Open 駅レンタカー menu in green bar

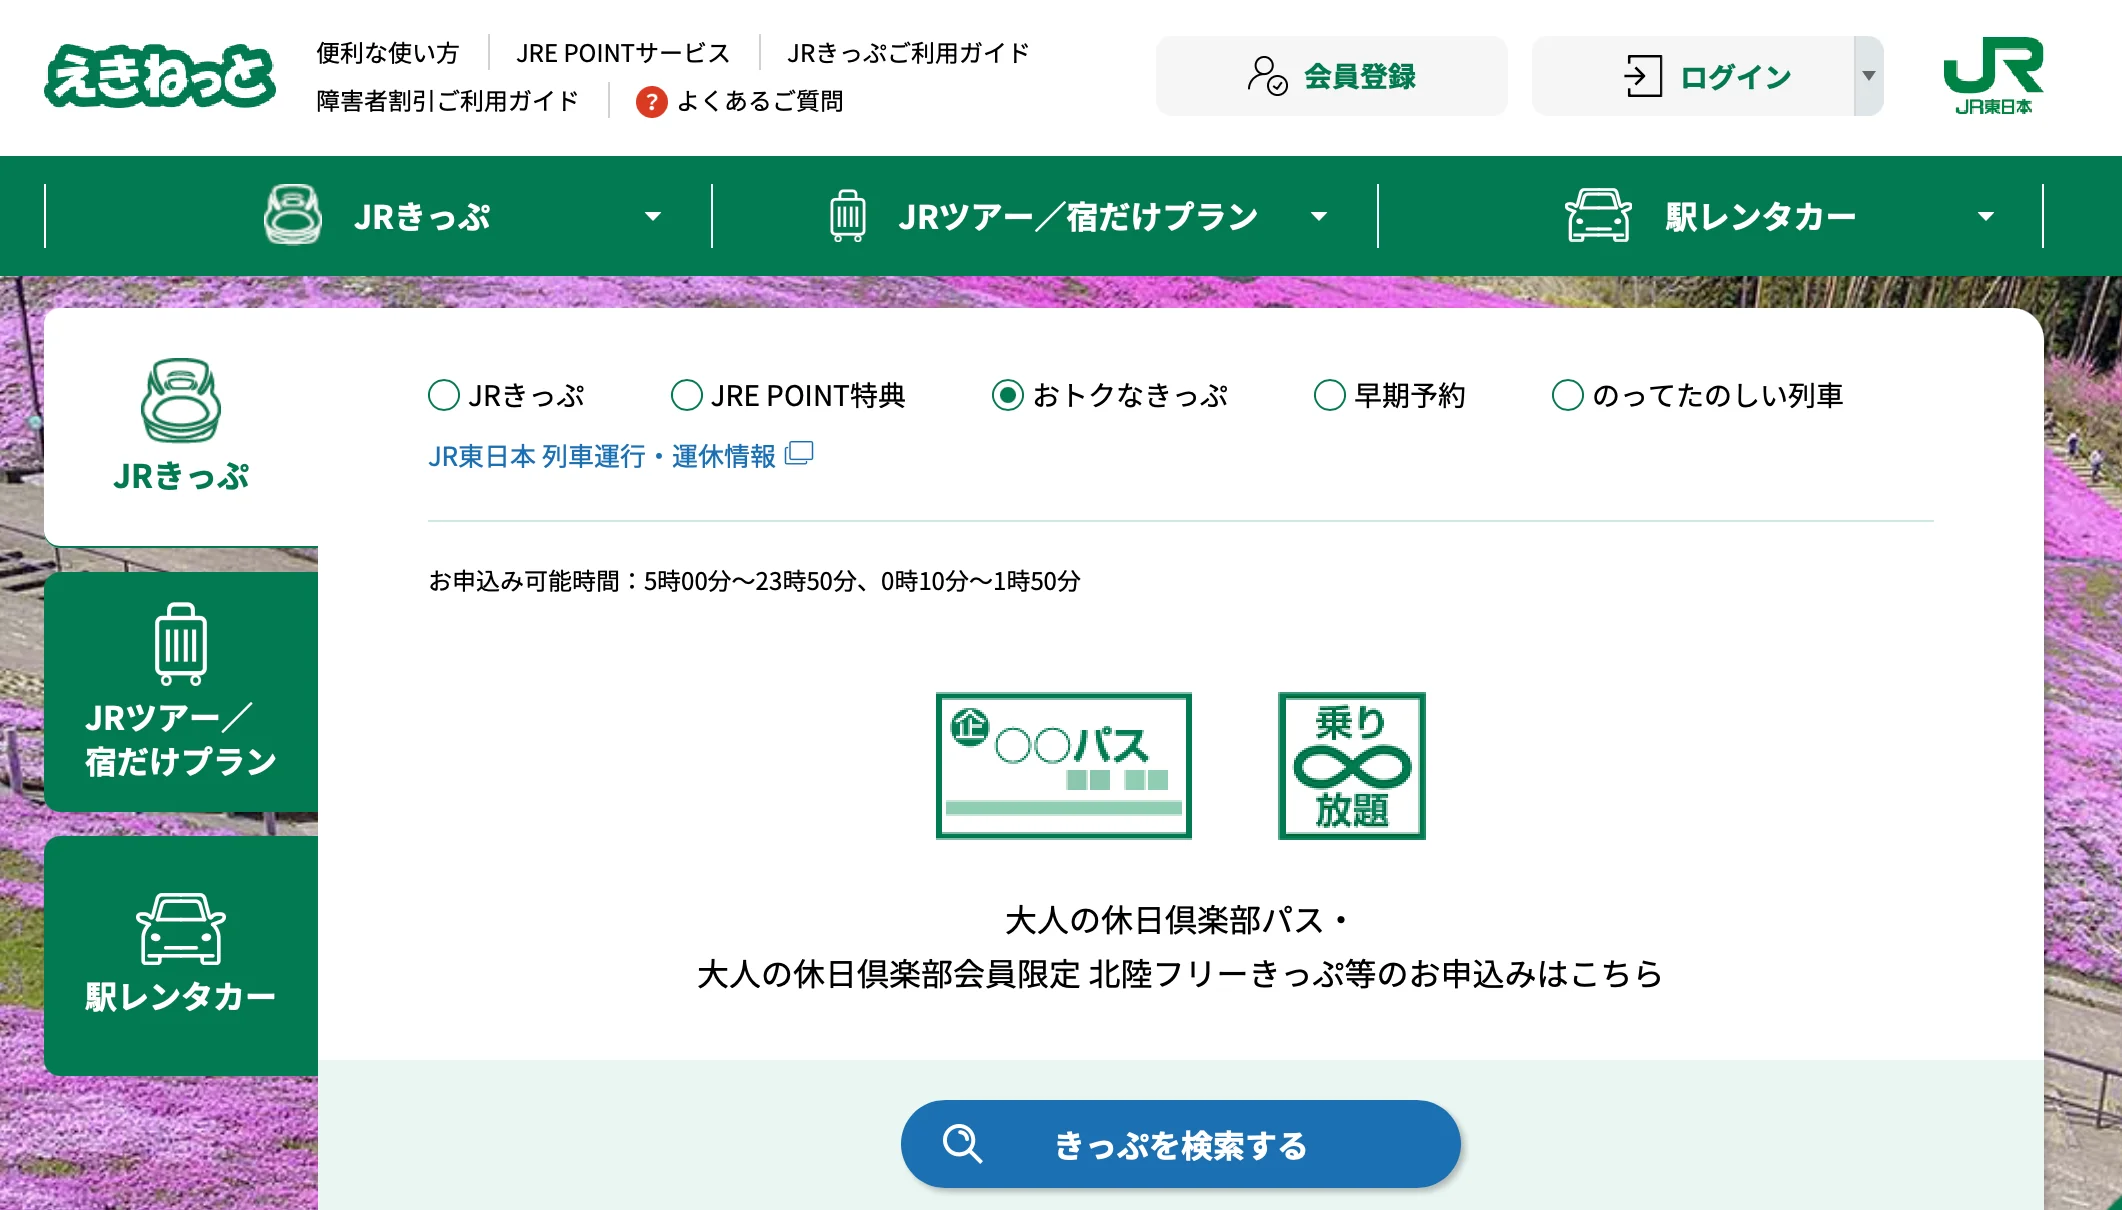point(1711,216)
